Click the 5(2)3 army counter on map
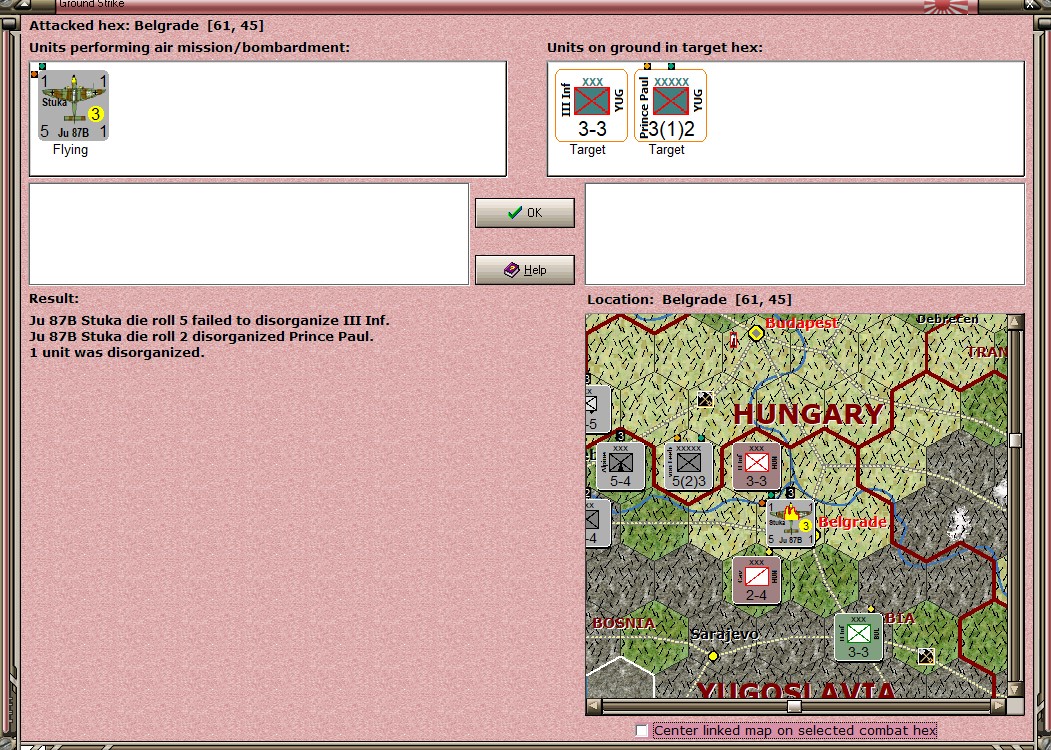 tap(689, 466)
